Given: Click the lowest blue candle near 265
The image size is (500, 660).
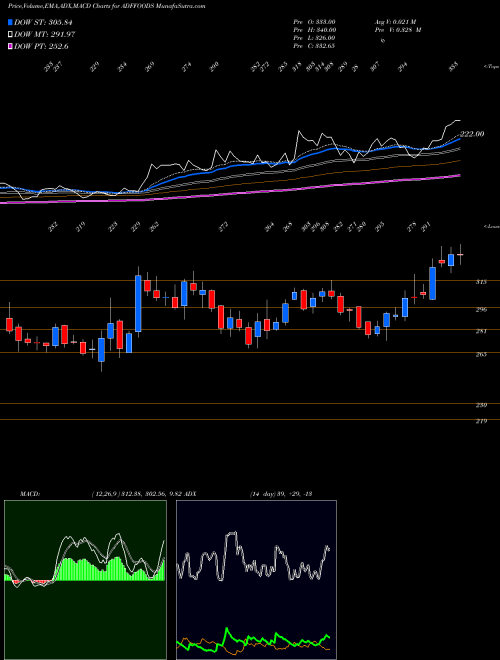Looking at the screenshot, I should pyautogui.click(x=101, y=350).
